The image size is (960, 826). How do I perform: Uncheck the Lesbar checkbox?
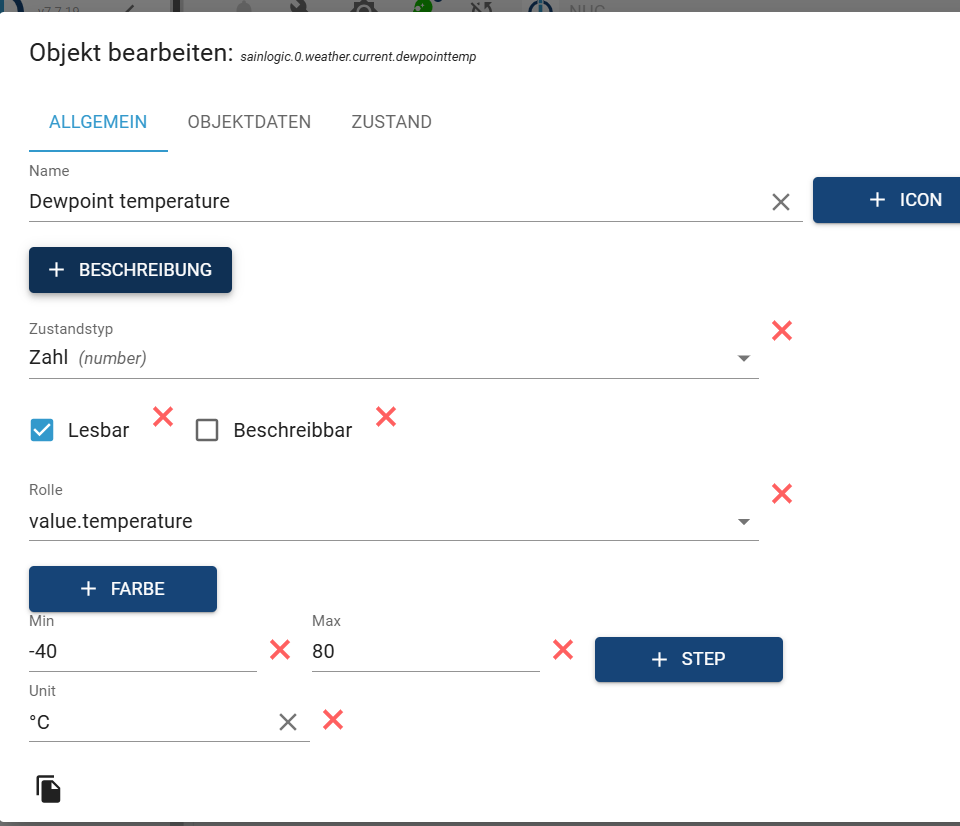point(42,431)
